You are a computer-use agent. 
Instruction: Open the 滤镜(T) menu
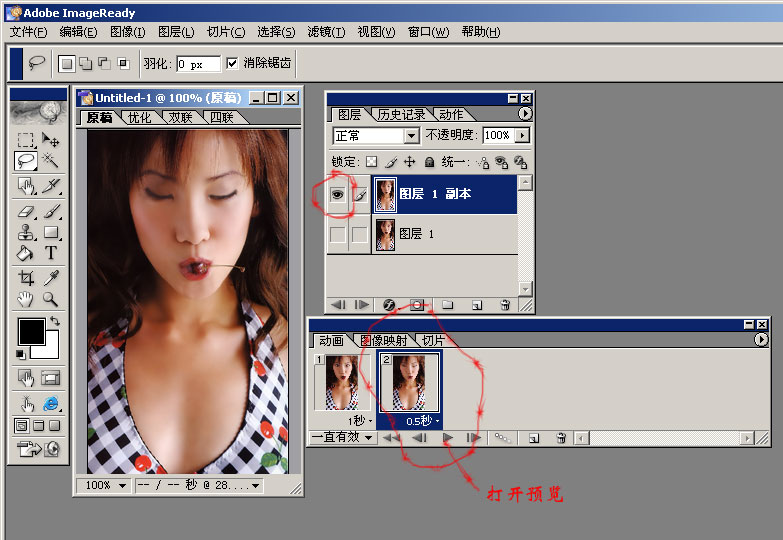pyautogui.click(x=324, y=32)
